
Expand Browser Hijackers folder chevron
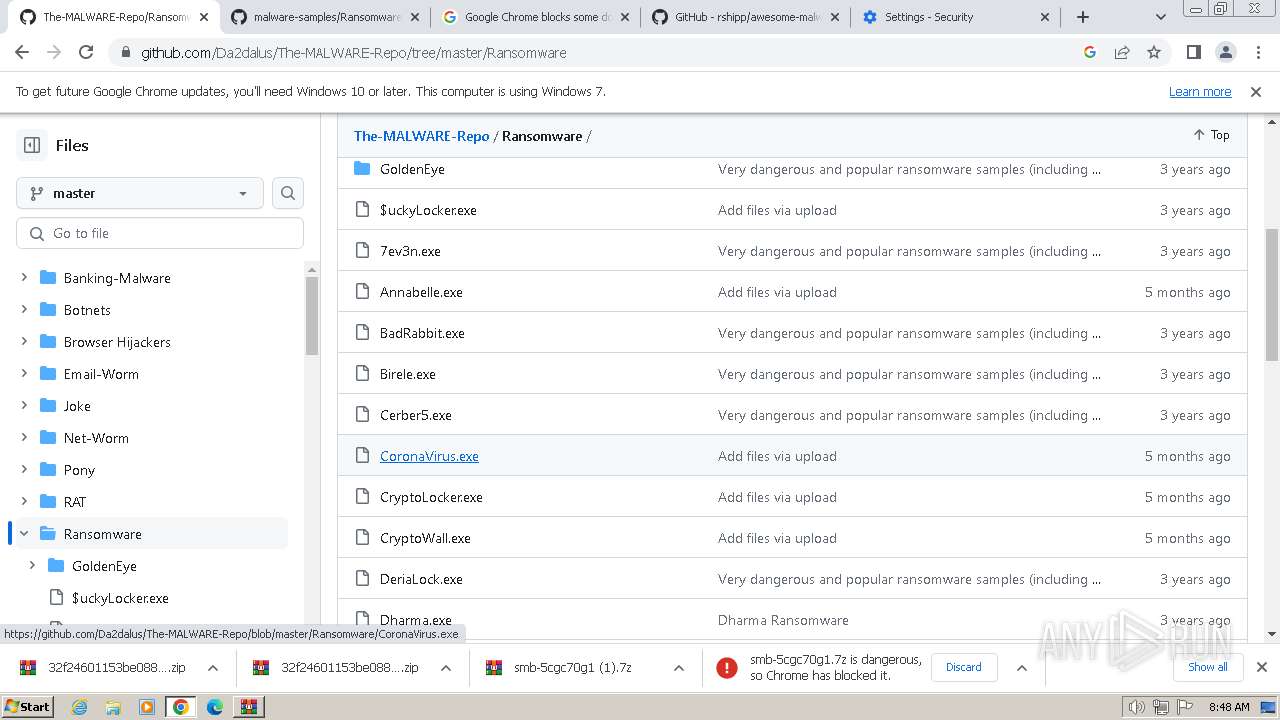[x=24, y=342]
